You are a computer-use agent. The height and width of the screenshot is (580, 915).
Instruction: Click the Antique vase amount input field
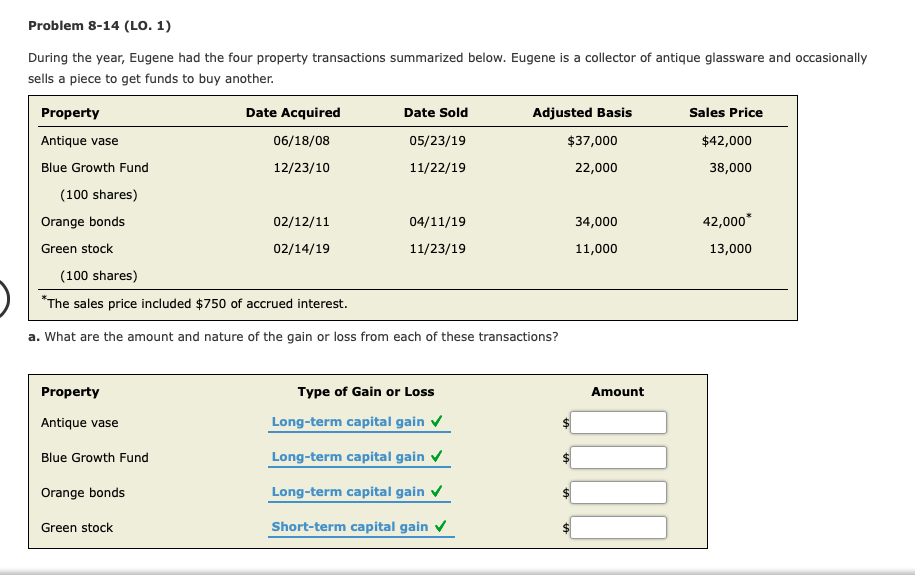[x=618, y=422]
